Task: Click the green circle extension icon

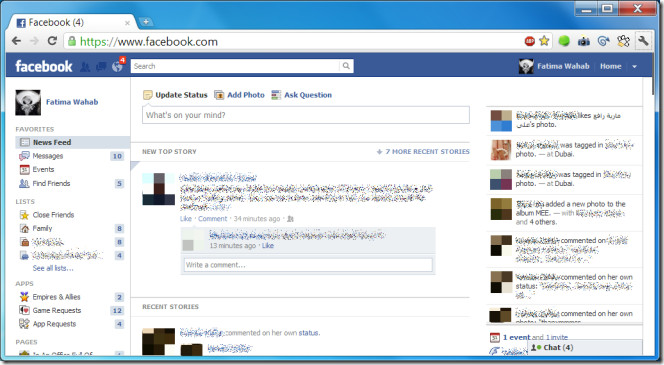Action: pos(564,41)
